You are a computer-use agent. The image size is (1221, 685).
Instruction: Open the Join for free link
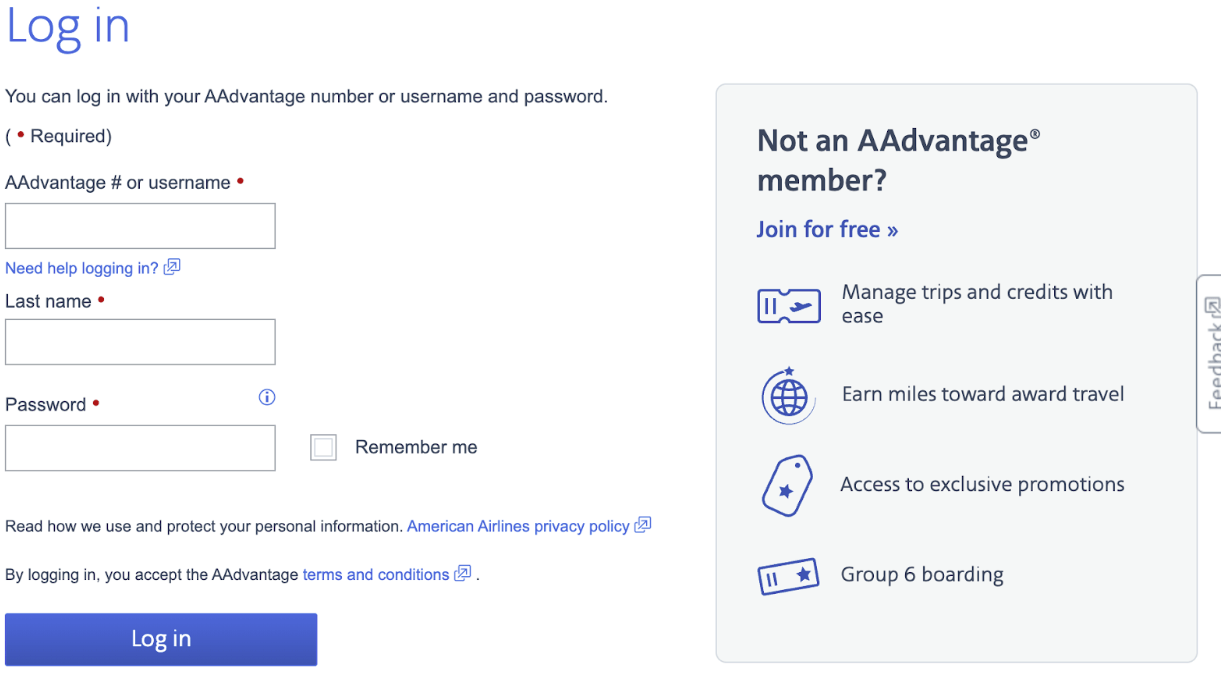[827, 229]
